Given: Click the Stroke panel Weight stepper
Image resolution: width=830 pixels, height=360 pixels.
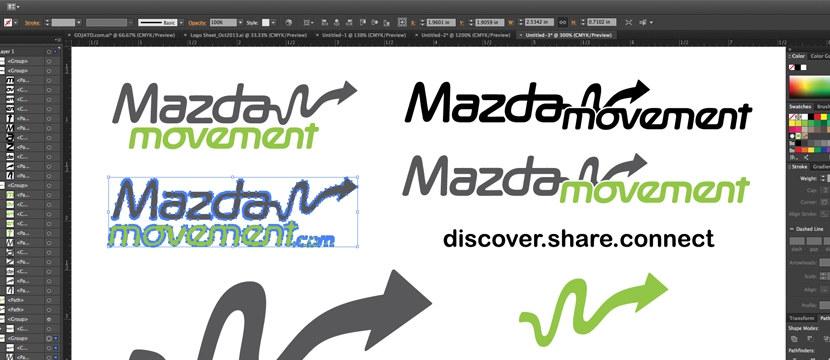Looking at the screenshot, I should click(x=823, y=178).
